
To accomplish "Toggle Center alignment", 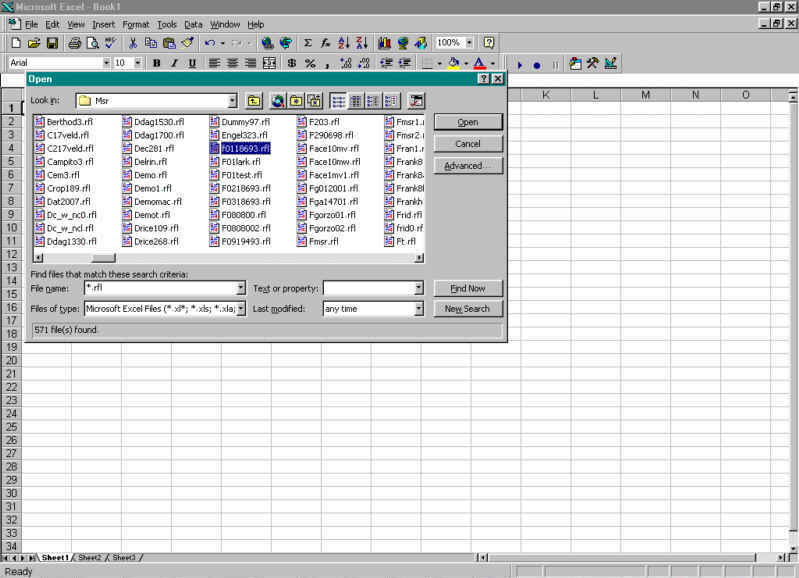I will click(232, 63).
